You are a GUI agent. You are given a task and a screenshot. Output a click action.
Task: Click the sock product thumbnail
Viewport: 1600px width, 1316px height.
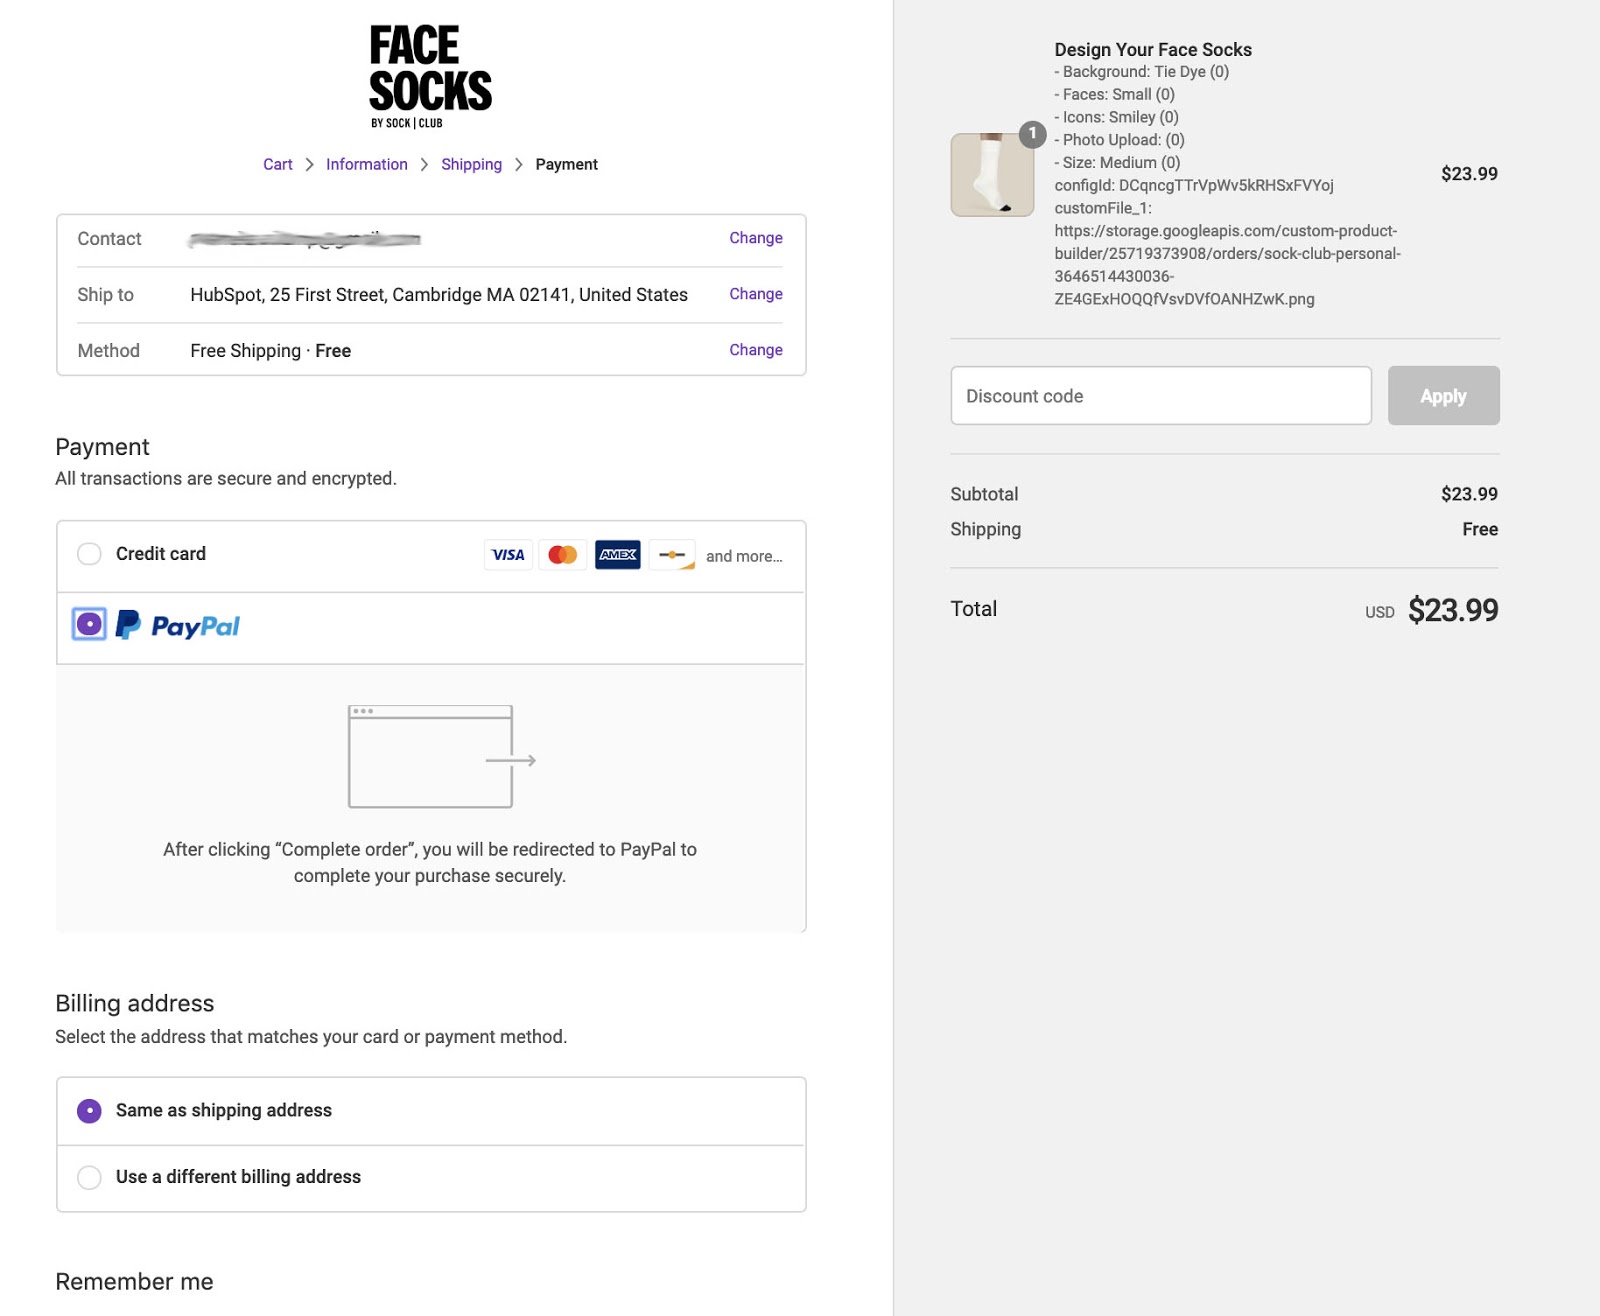tap(991, 175)
